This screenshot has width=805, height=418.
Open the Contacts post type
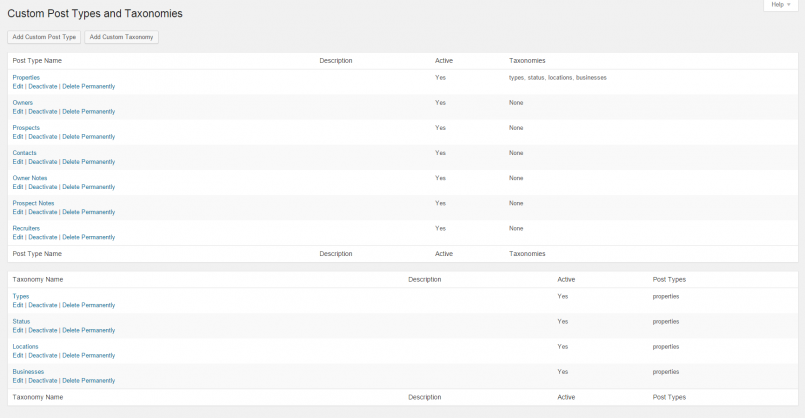point(25,153)
